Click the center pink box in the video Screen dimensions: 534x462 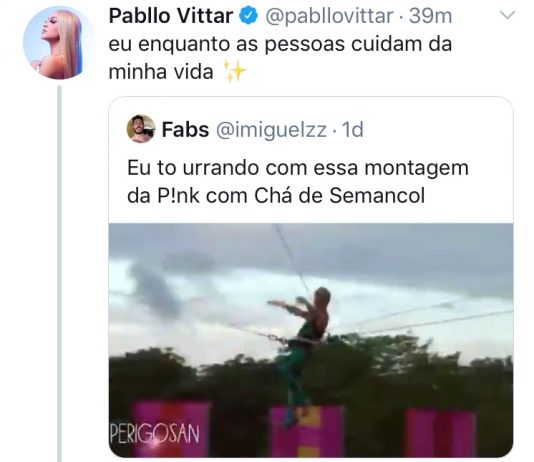(x=306, y=432)
